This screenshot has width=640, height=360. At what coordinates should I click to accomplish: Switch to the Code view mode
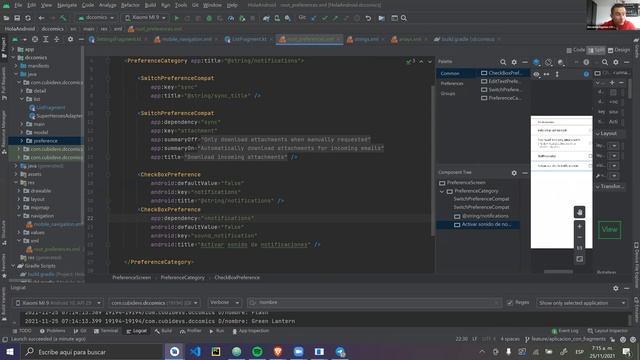tap(576, 50)
